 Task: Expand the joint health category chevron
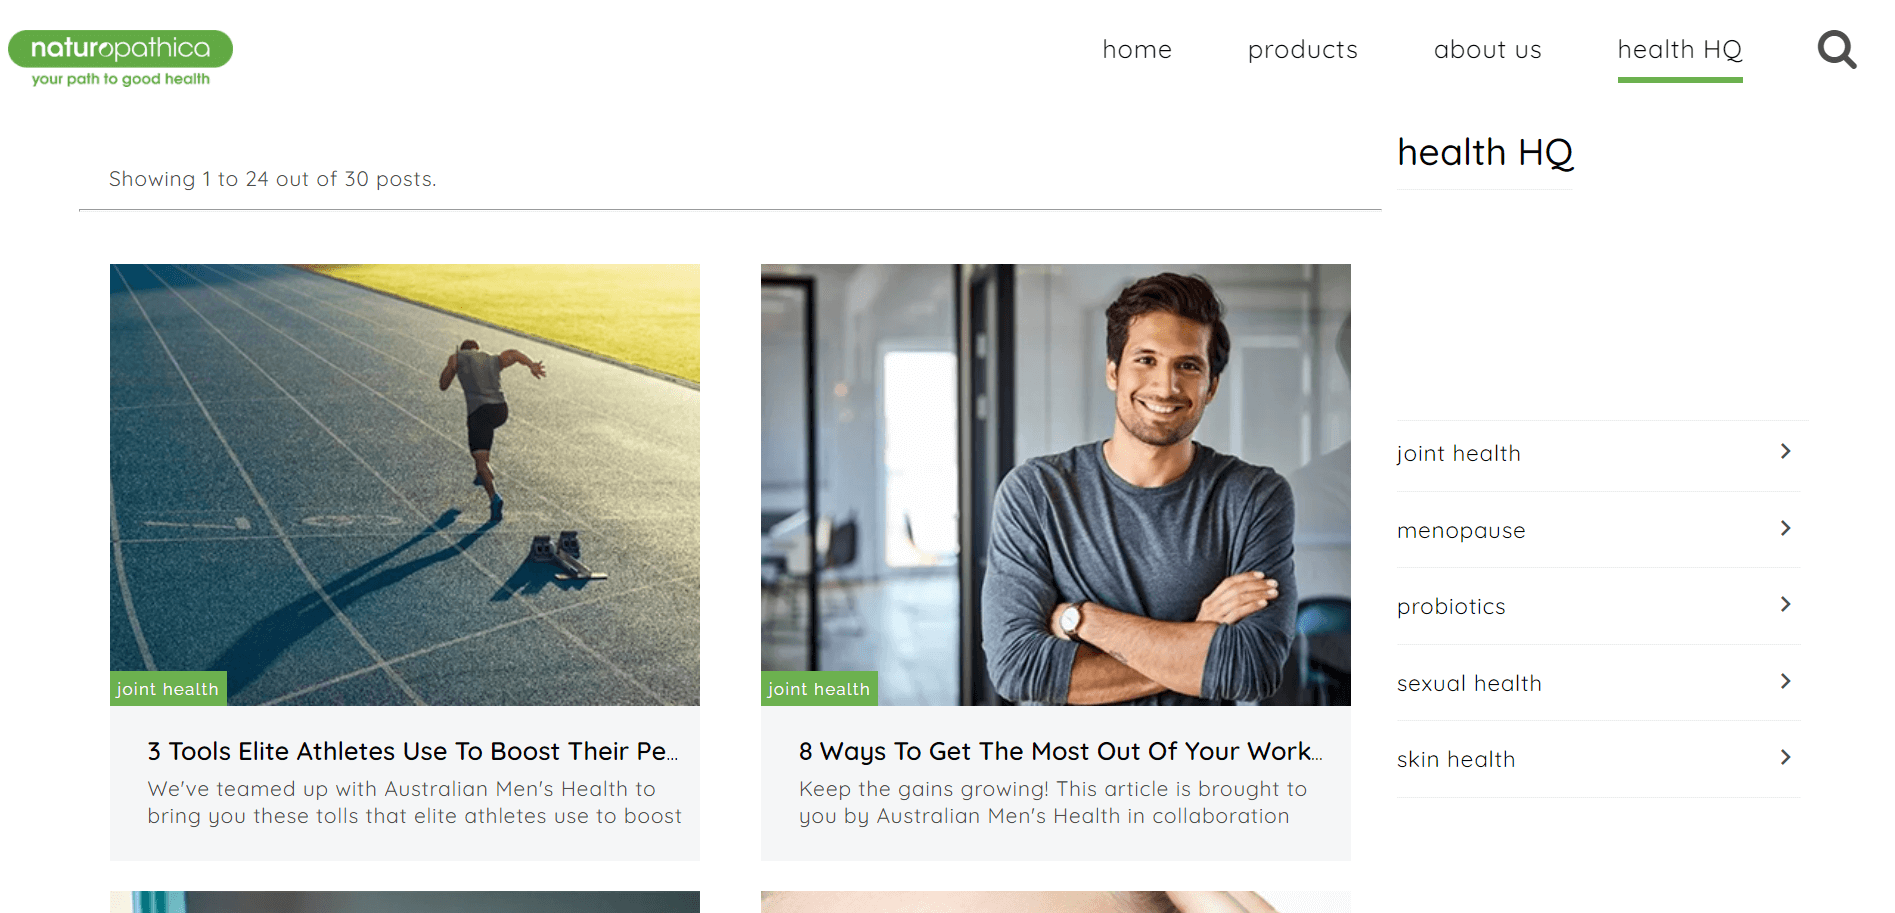click(1785, 452)
